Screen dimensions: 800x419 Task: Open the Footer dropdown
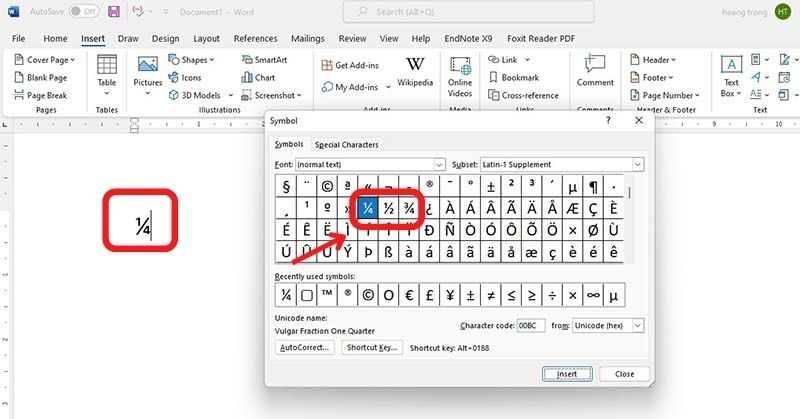click(x=652, y=78)
